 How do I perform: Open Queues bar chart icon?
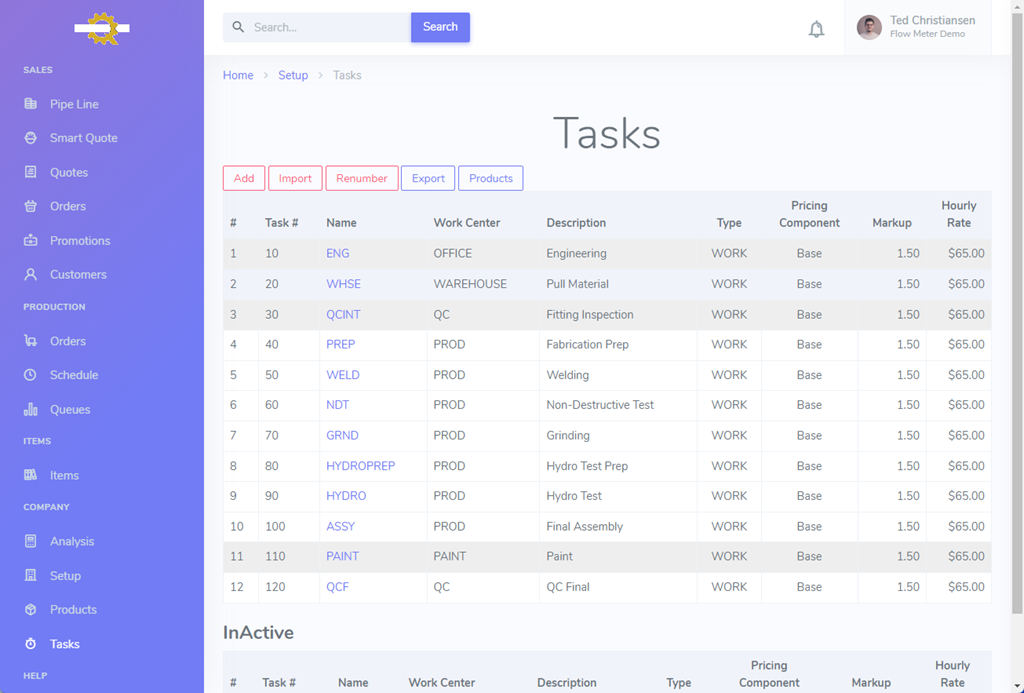(31, 410)
